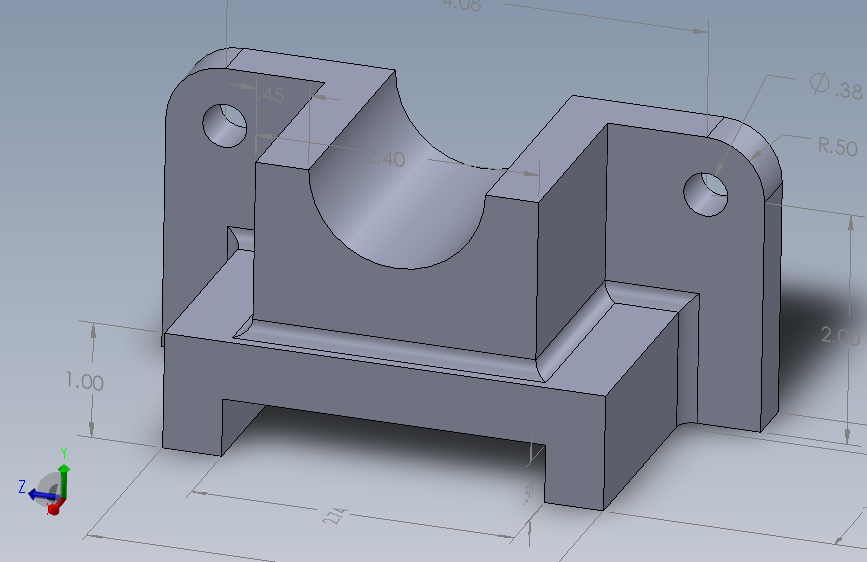Viewport: 867px width, 562px height.
Task: Select the .45 dimension text
Action: coord(271,95)
